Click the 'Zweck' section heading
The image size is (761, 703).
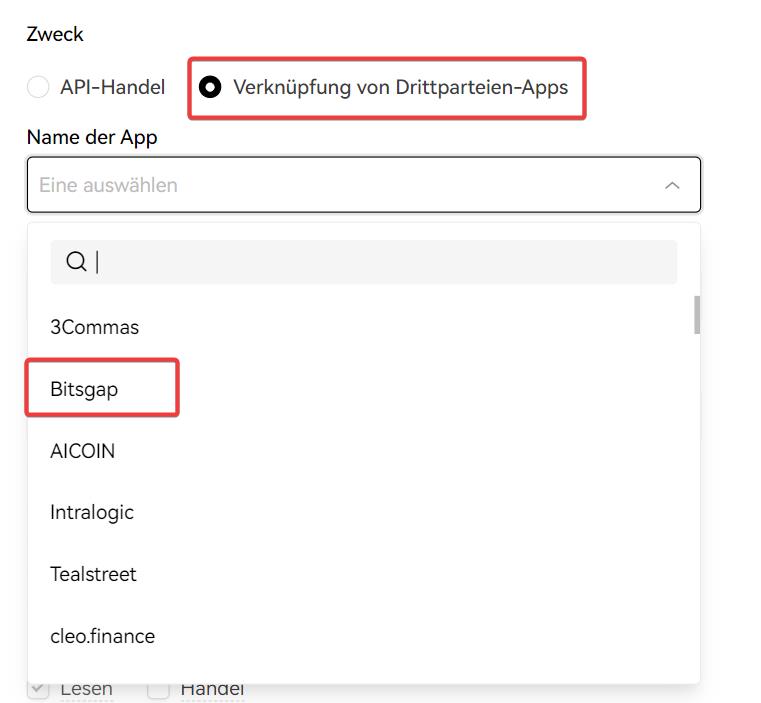(x=55, y=34)
